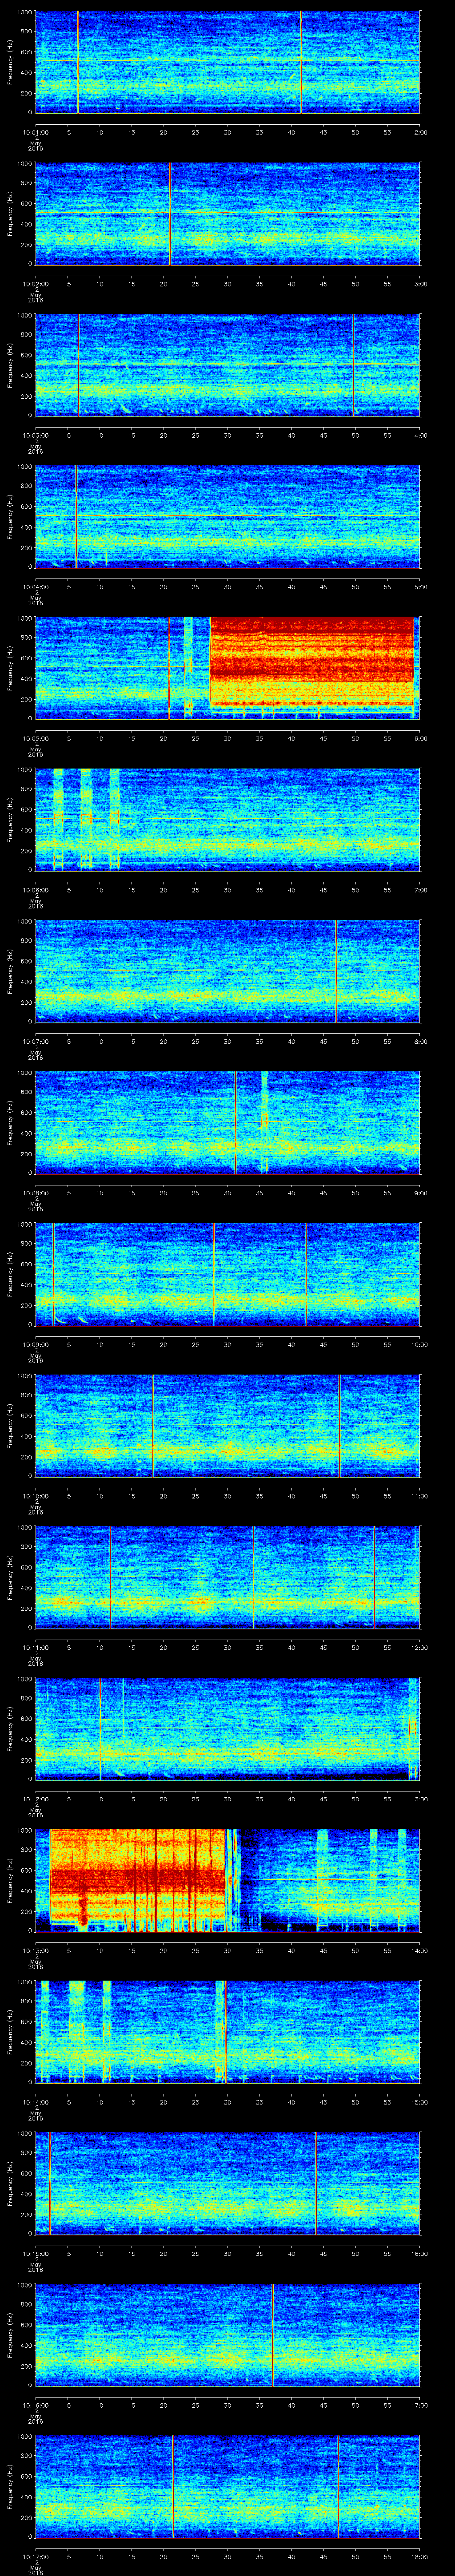Click the 10:01:00 start time label

pos(35,131)
